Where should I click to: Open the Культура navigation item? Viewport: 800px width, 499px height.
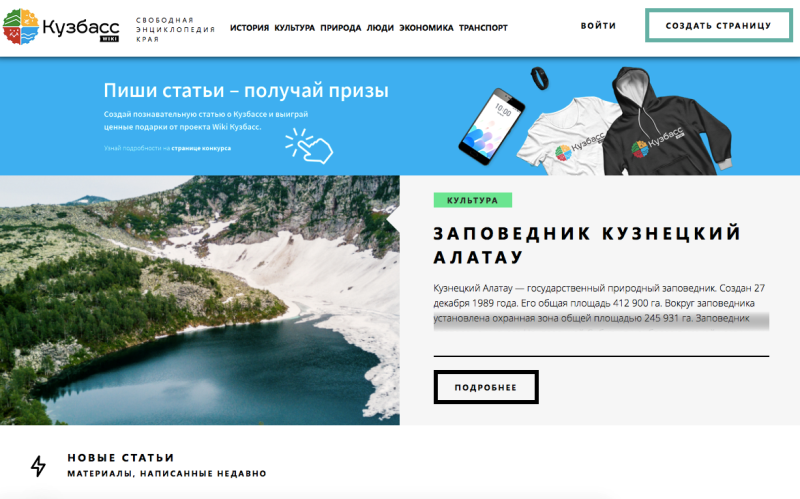tap(294, 28)
